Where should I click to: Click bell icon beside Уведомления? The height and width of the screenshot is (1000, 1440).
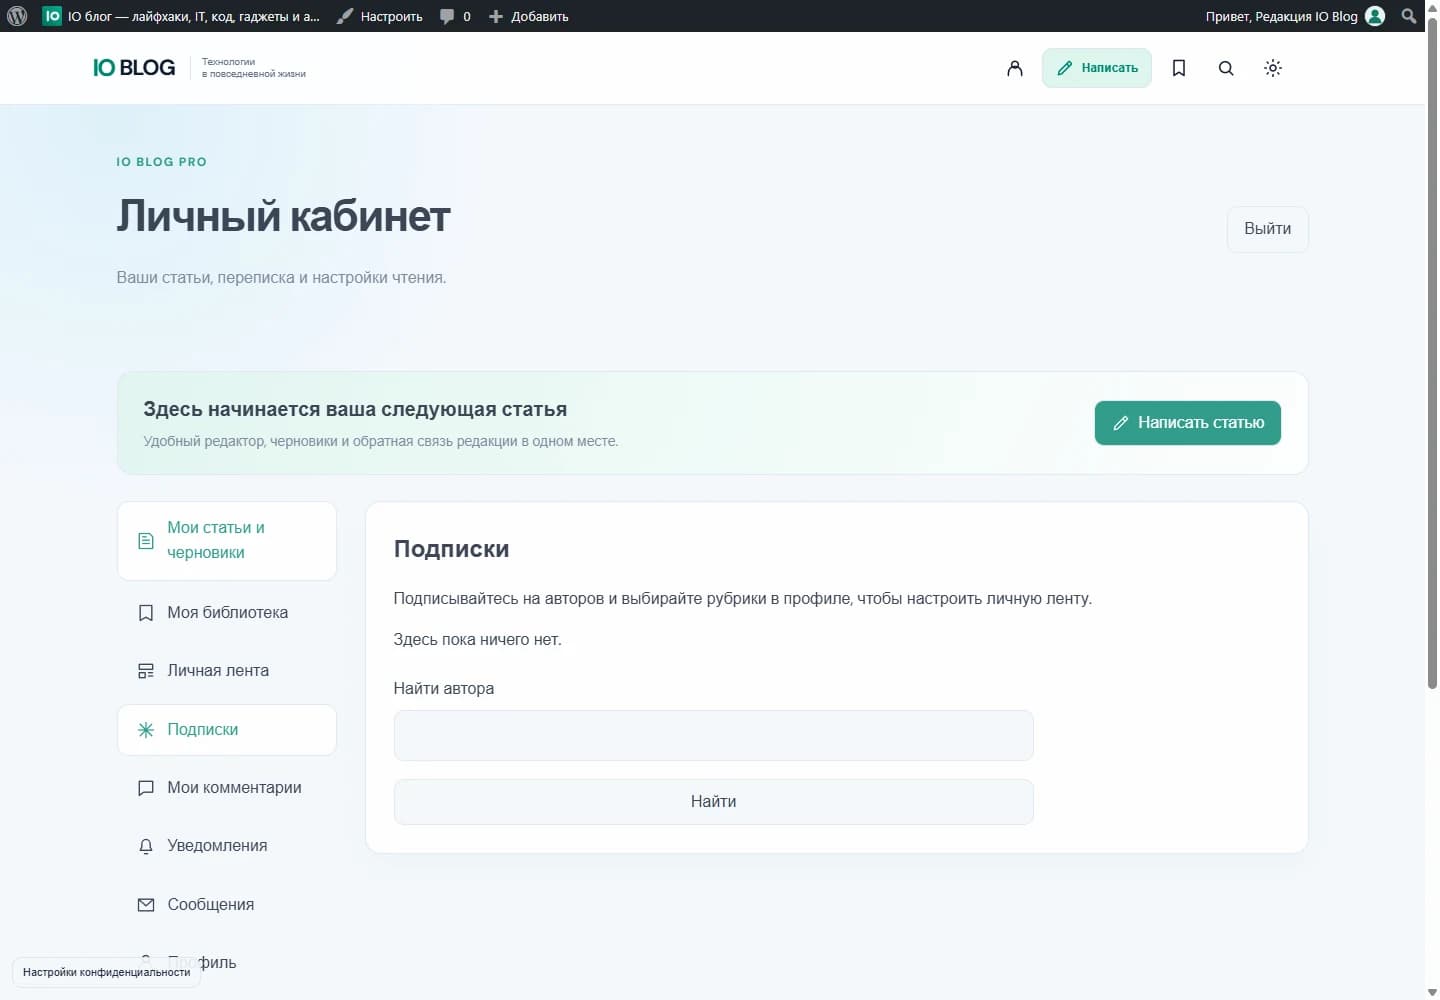[x=146, y=846]
